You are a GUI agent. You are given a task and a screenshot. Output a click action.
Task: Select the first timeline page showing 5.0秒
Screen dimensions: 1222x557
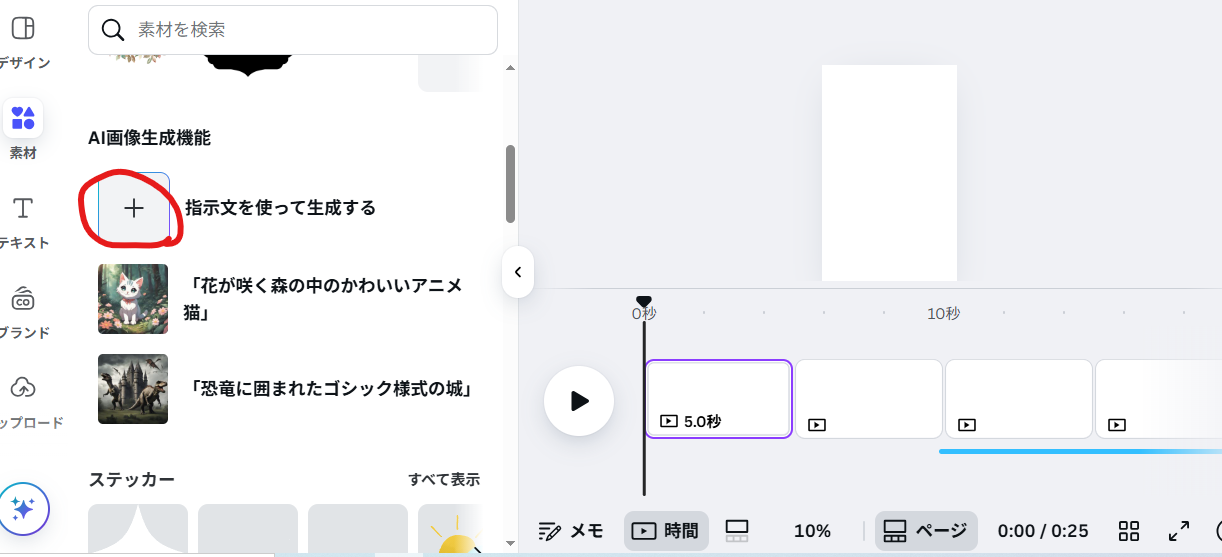tap(719, 399)
